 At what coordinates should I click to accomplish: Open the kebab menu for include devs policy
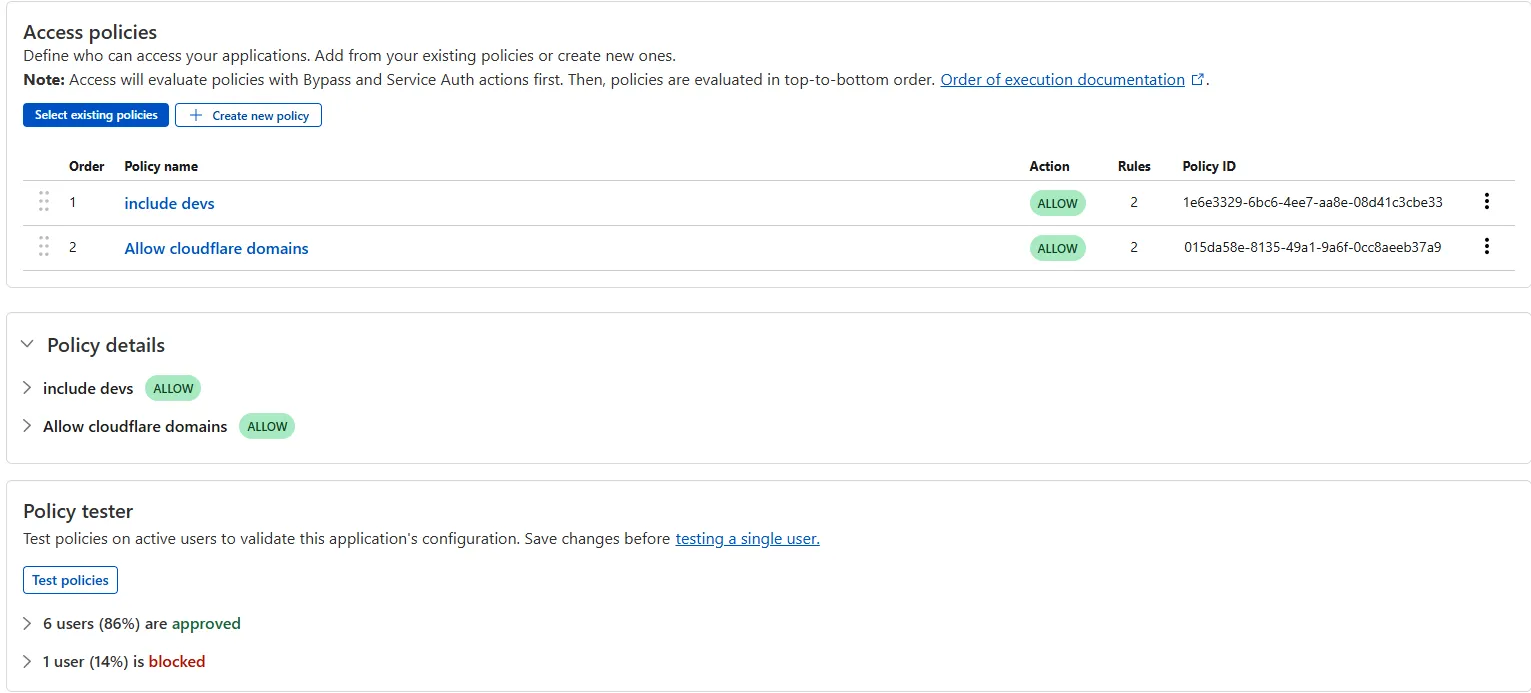click(x=1487, y=201)
